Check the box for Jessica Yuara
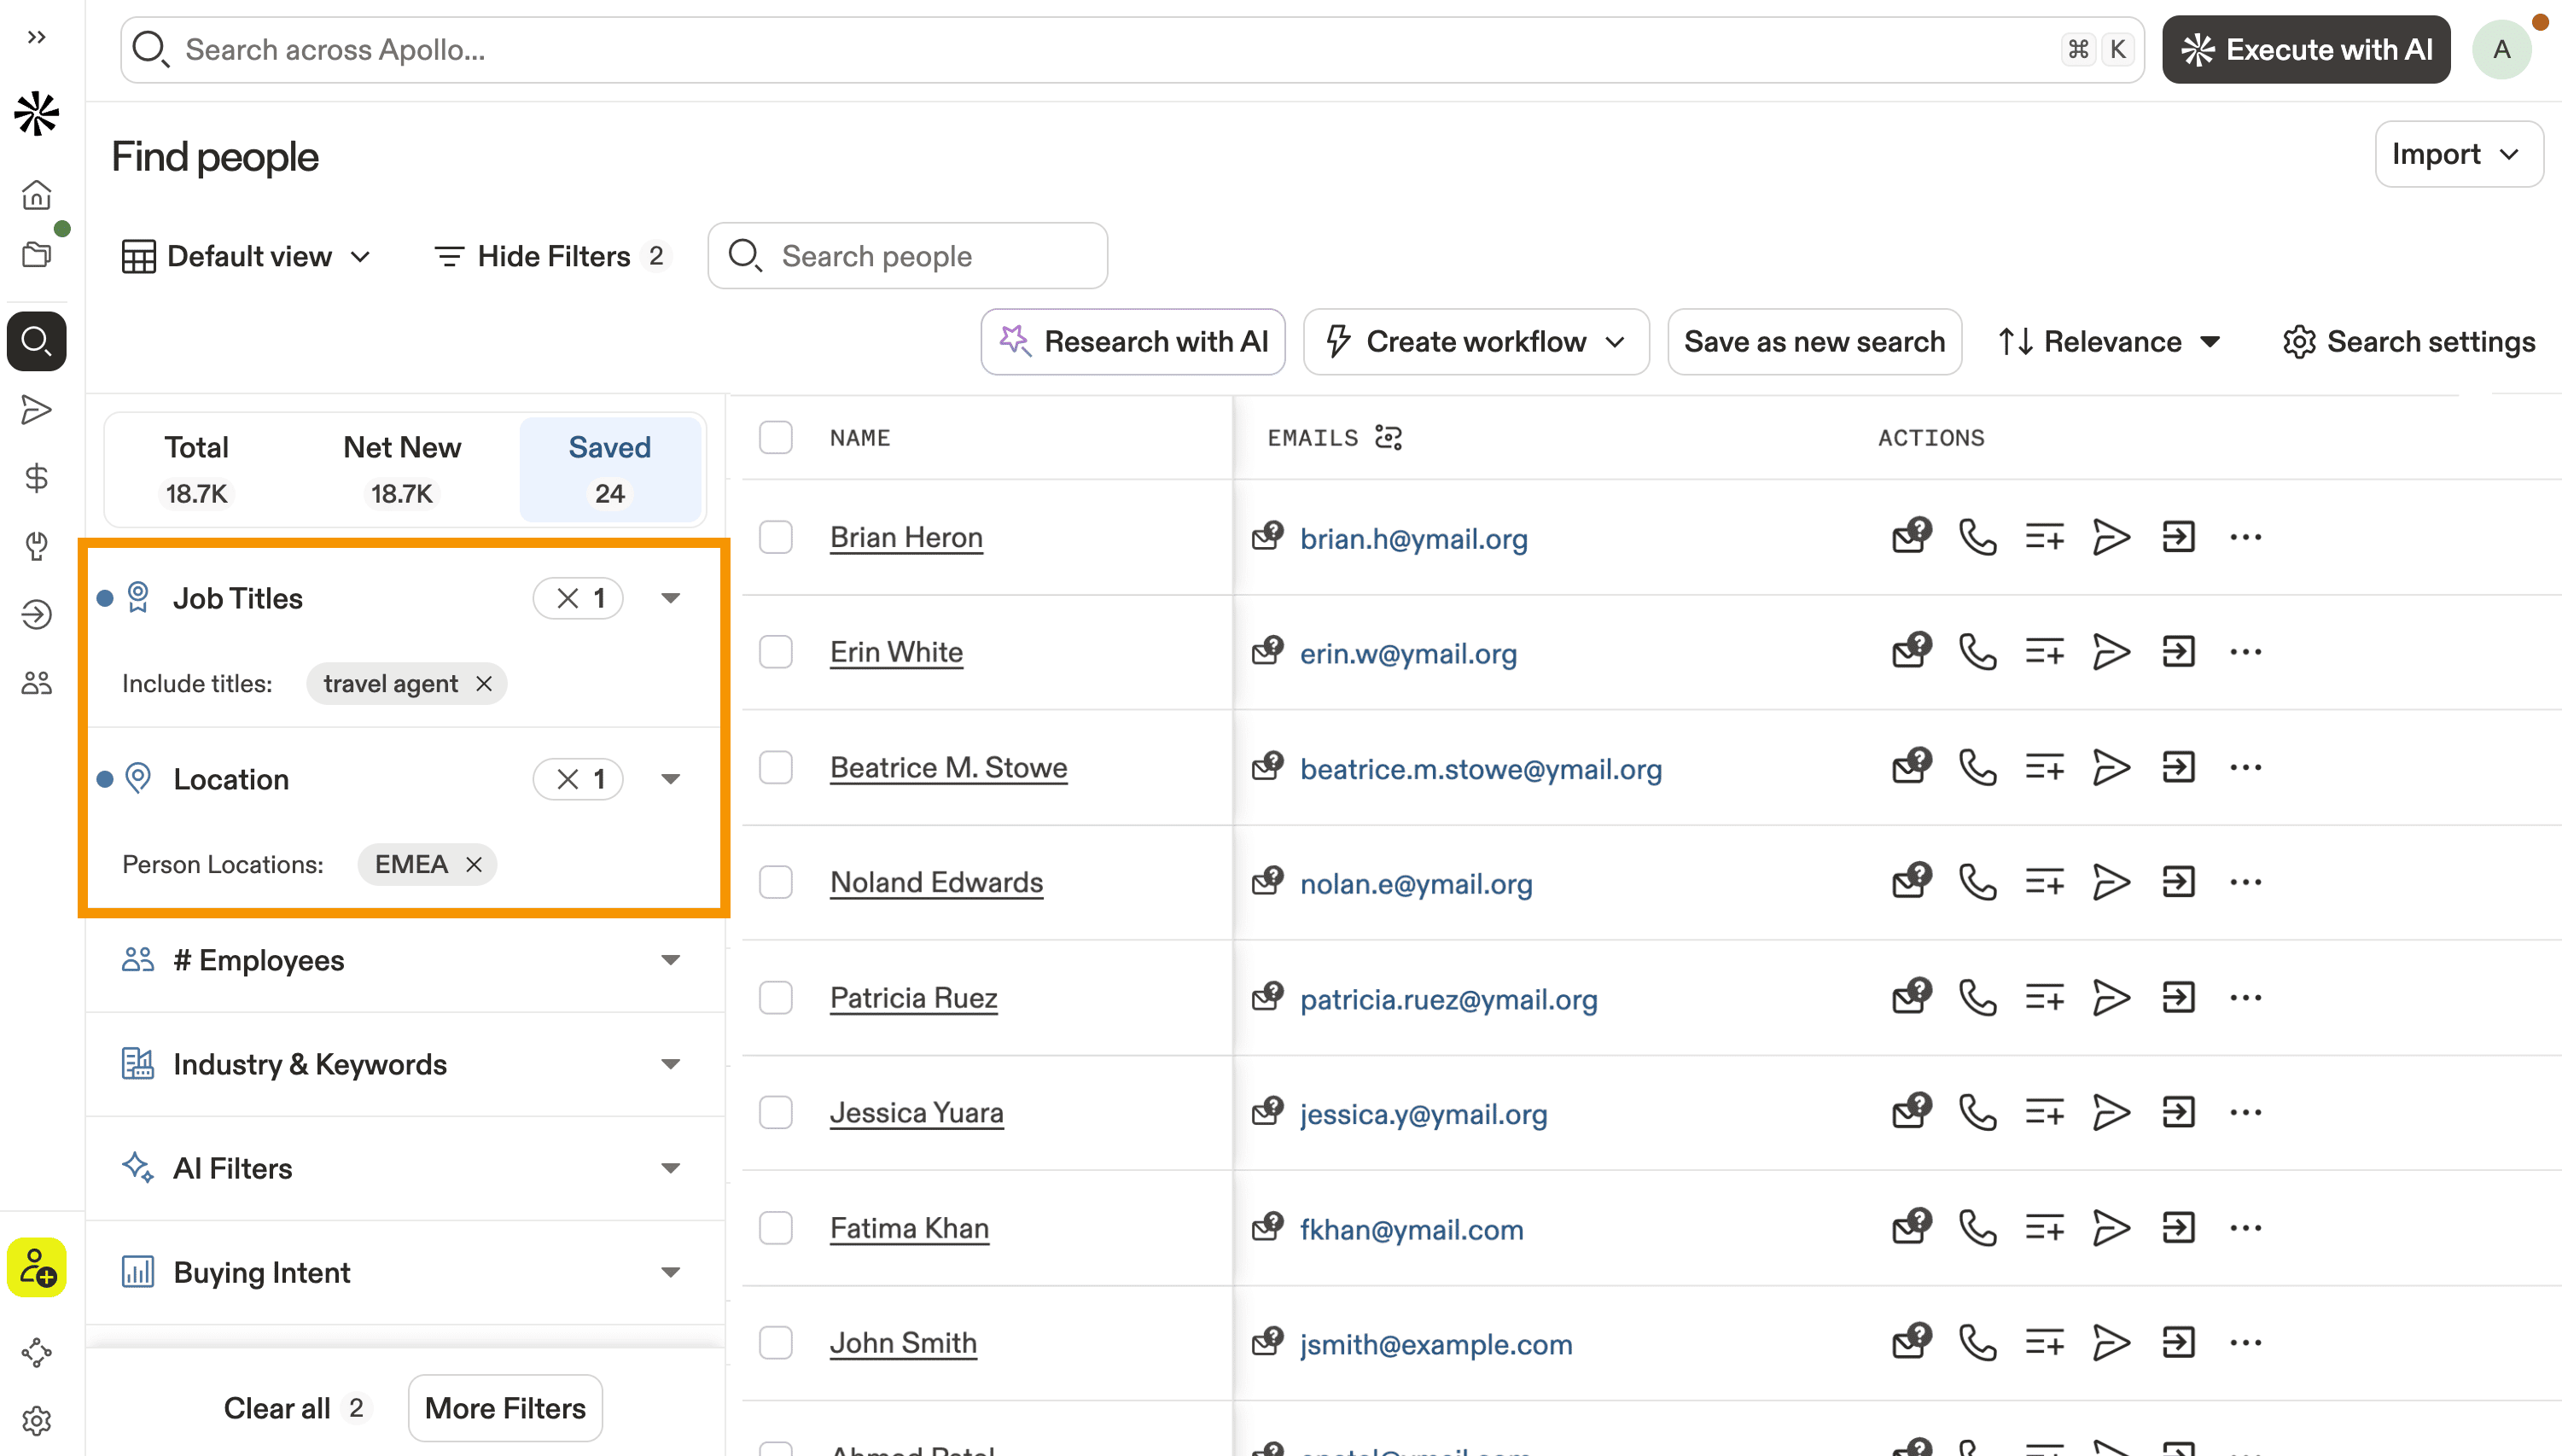 pyautogui.click(x=775, y=1112)
